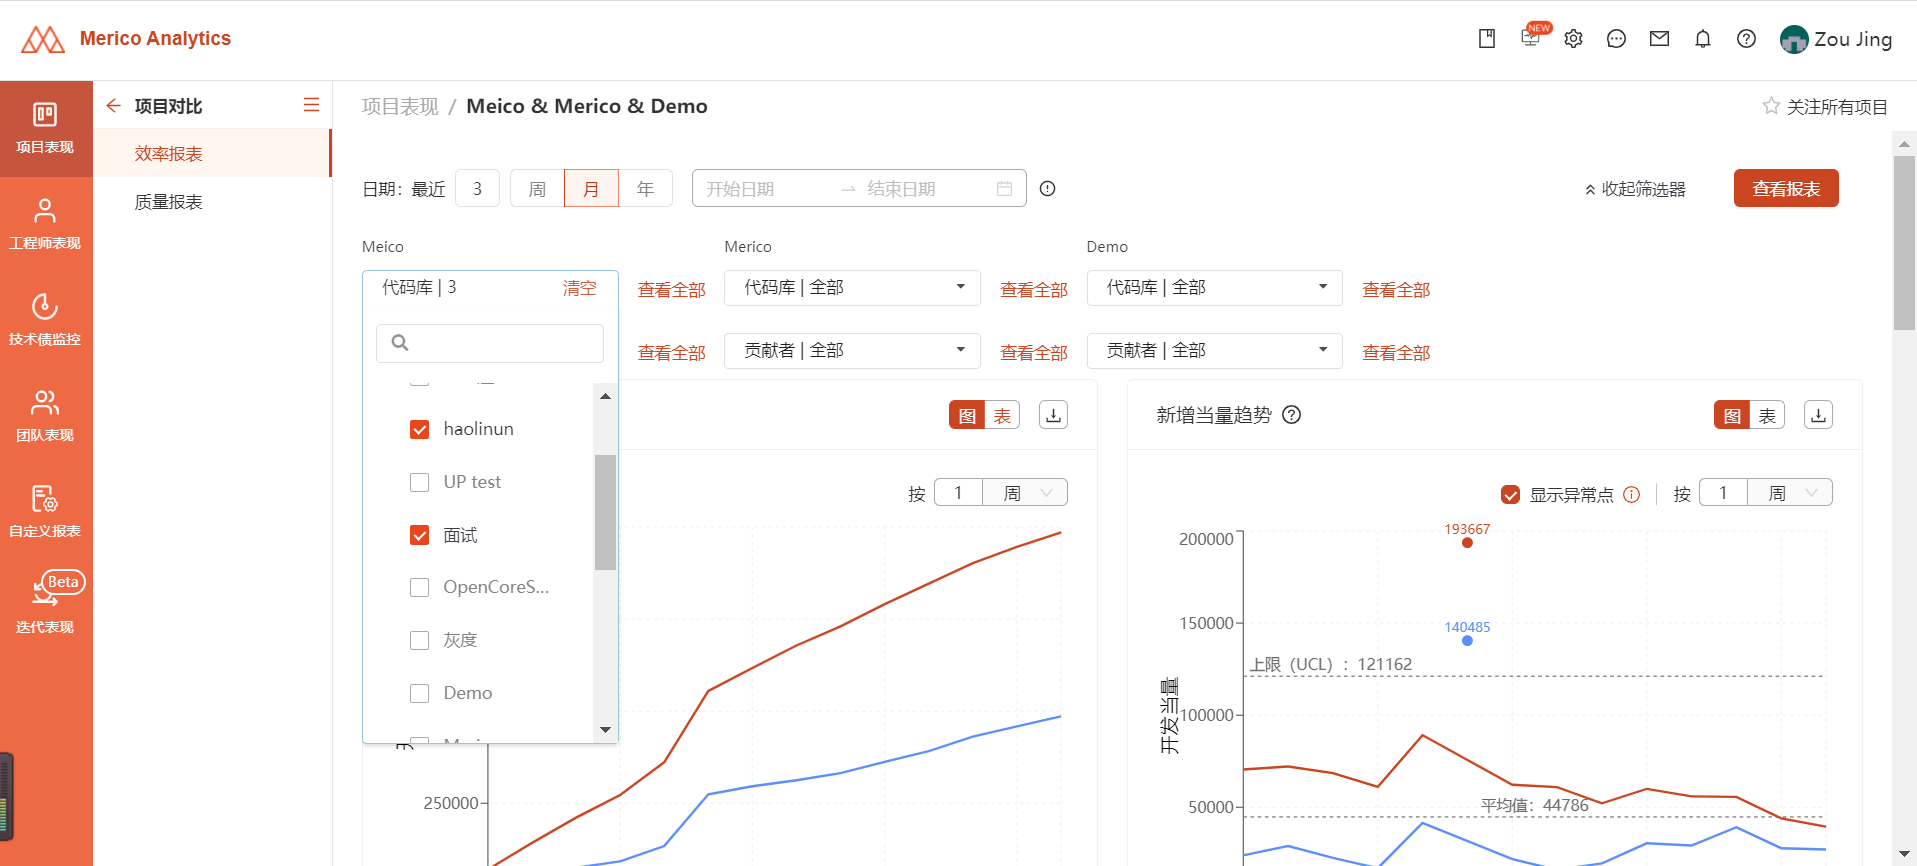The height and width of the screenshot is (866, 1917).
Task: Go to 技术债监控 in sidebar
Action: 45,320
